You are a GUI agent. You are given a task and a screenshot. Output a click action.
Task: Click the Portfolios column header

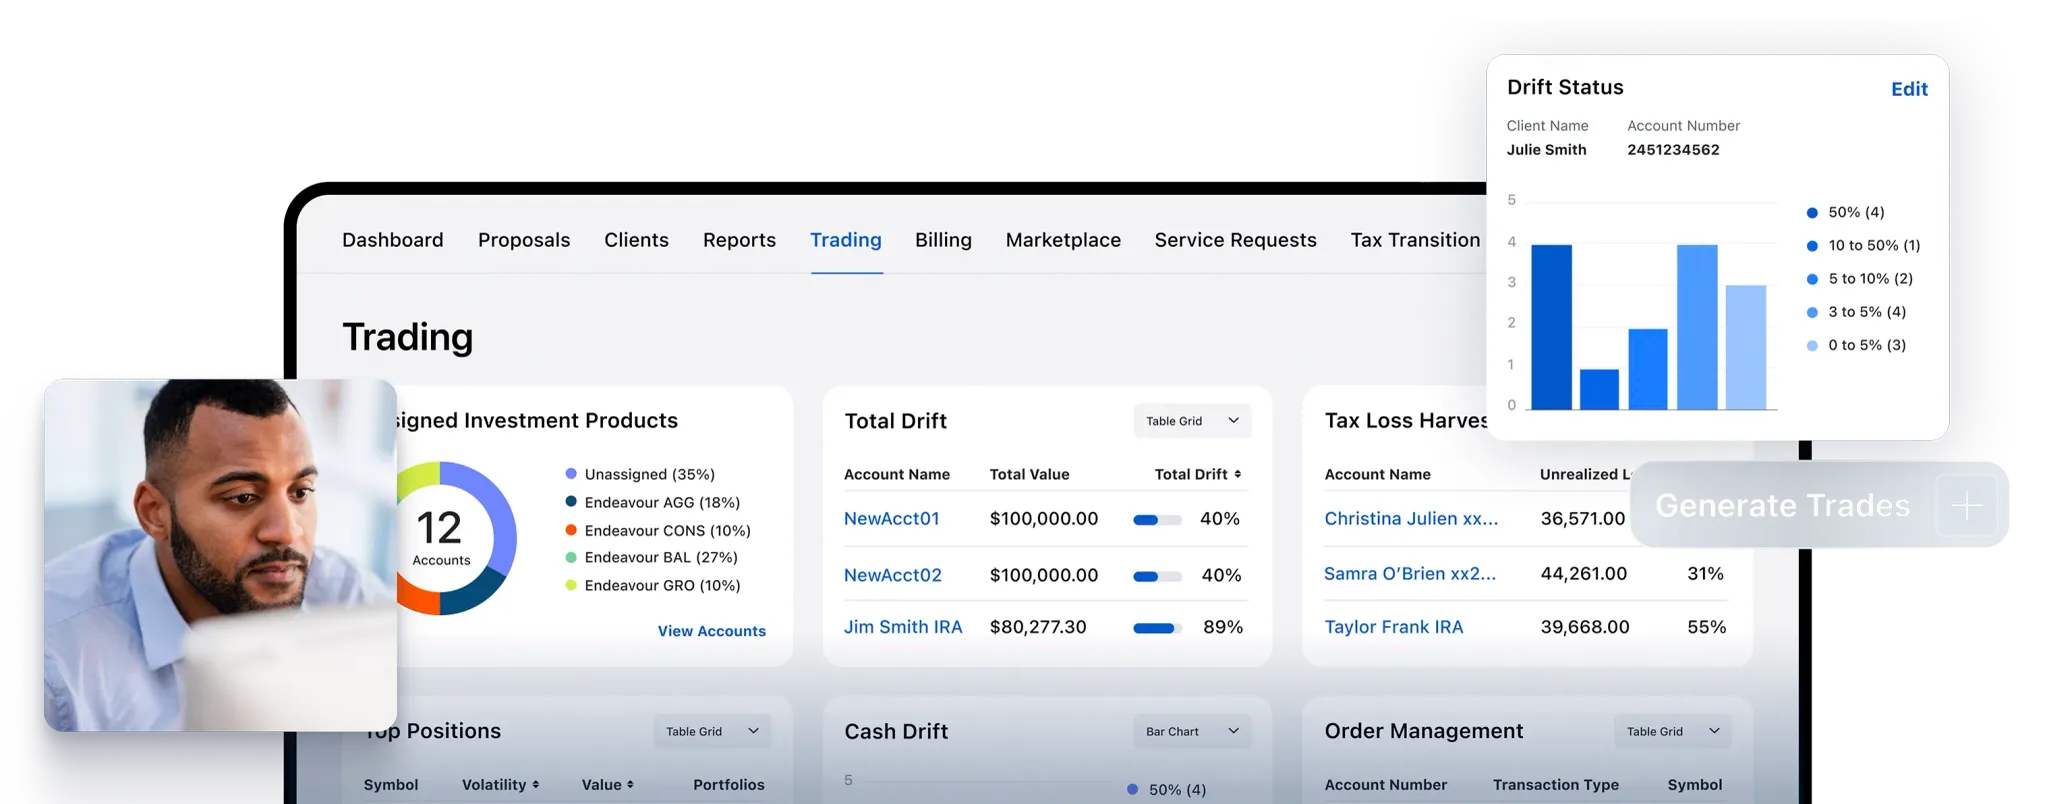pyautogui.click(x=729, y=785)
